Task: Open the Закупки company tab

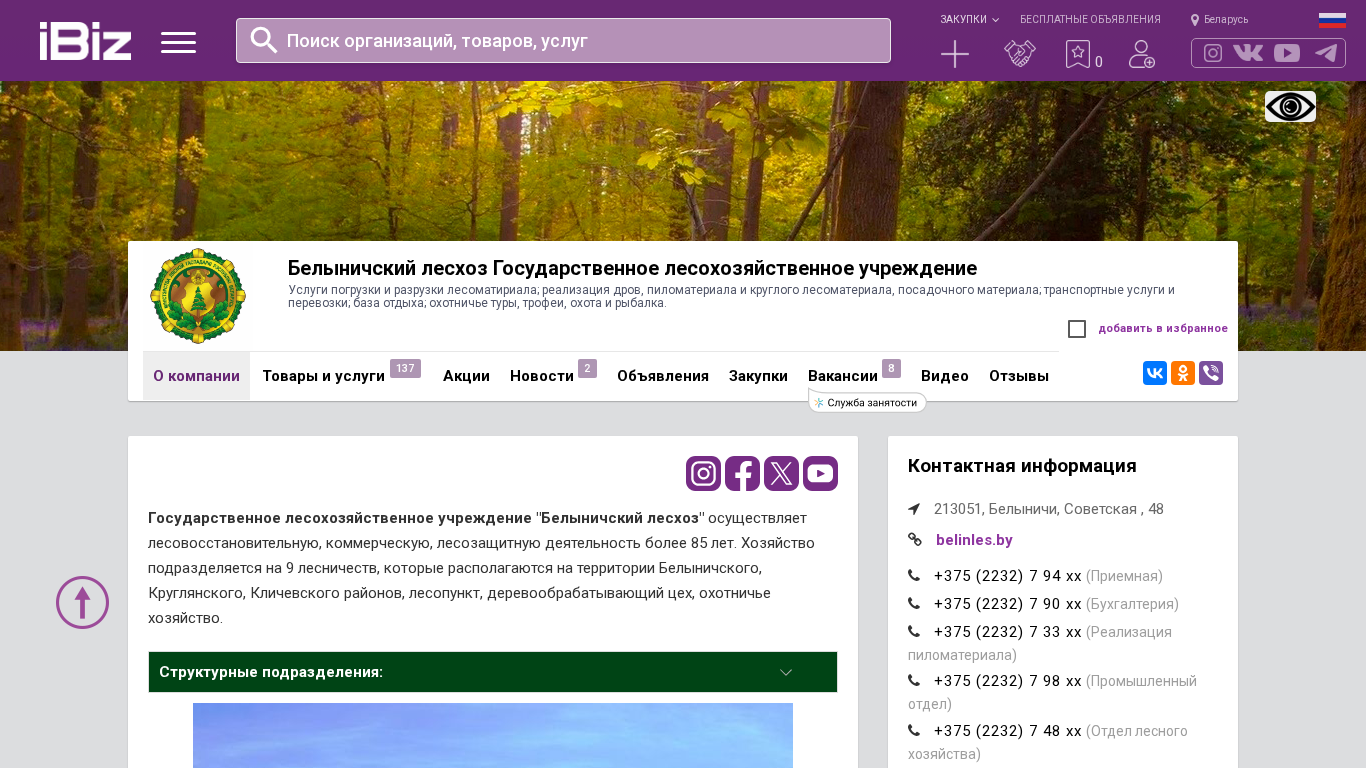Action: point(758,376)
